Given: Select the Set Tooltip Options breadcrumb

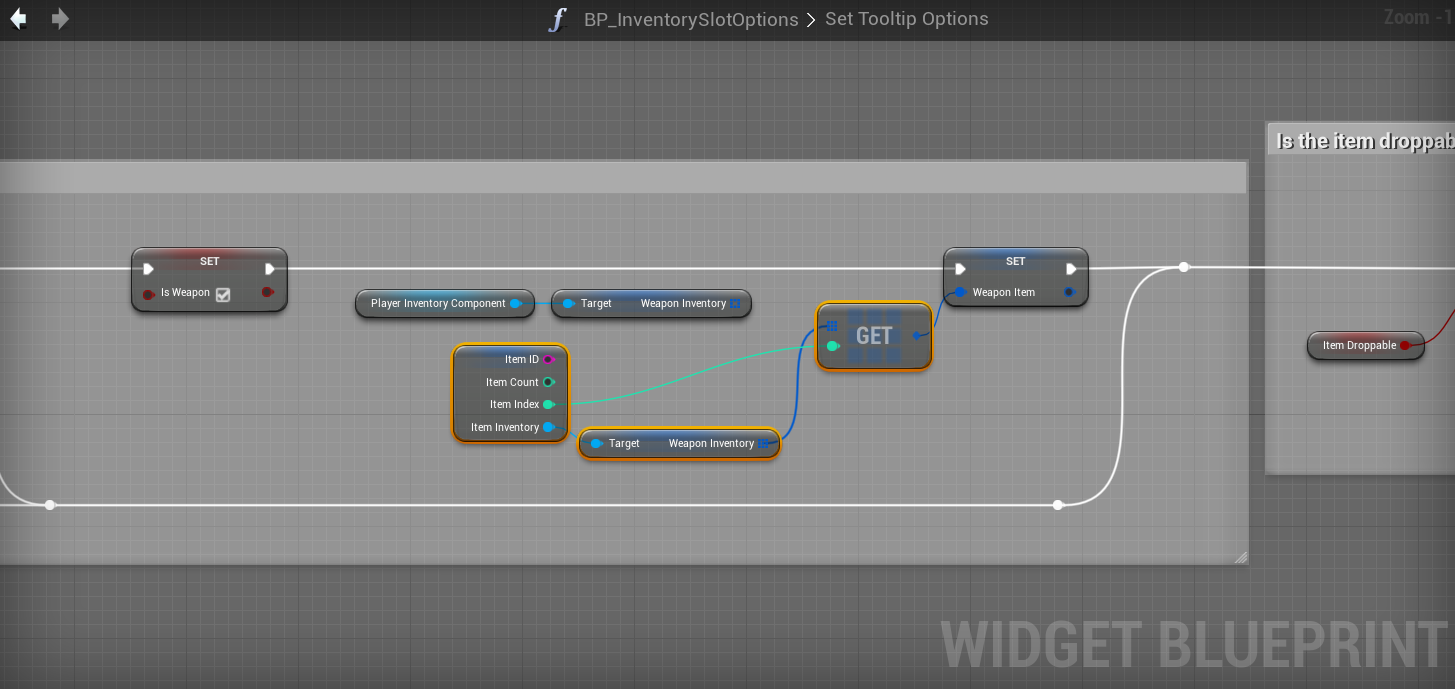Looking at the screenshot, I should [906, 19].
